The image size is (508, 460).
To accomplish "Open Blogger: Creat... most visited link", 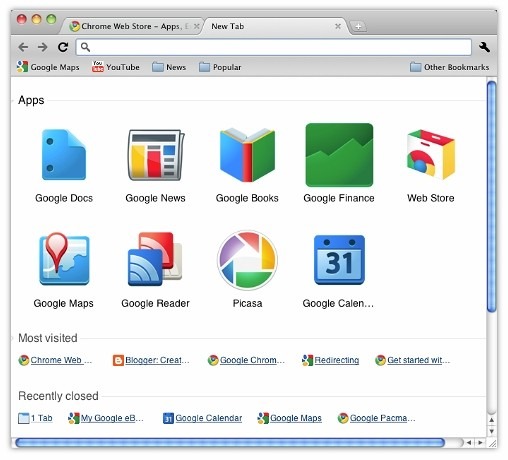I will 151,360.
